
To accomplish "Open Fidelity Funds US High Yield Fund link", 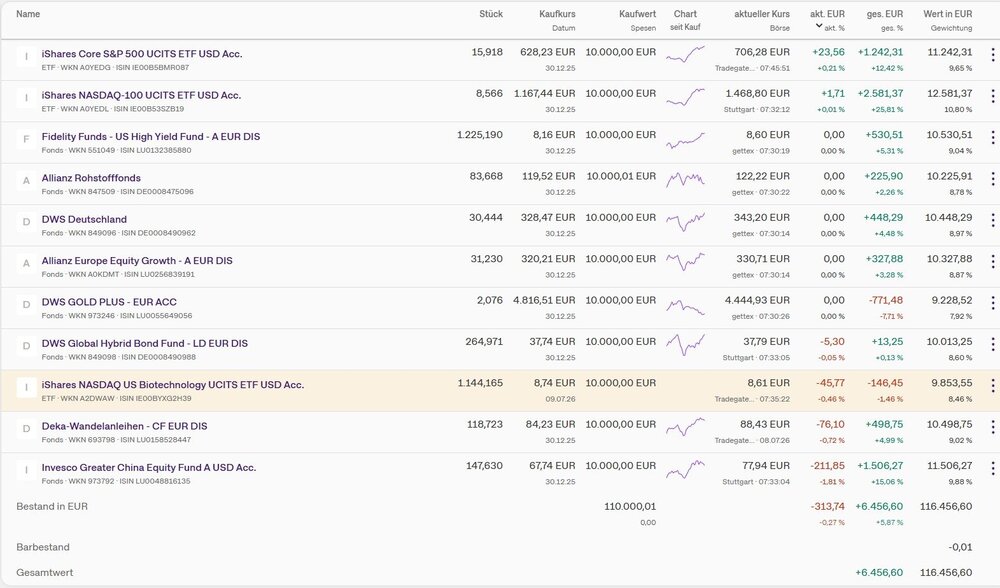I will click(x=151, y=136).
